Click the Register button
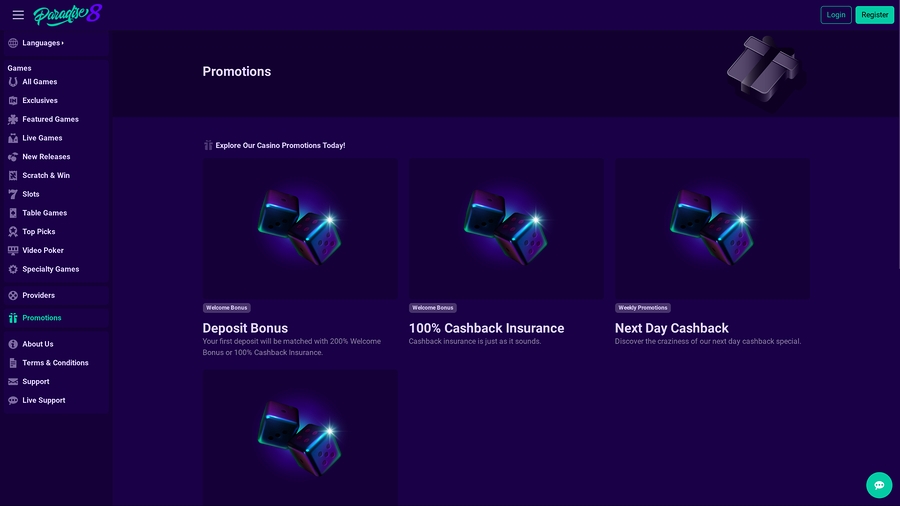The image size is (900, 506). [x=874, y=15]
